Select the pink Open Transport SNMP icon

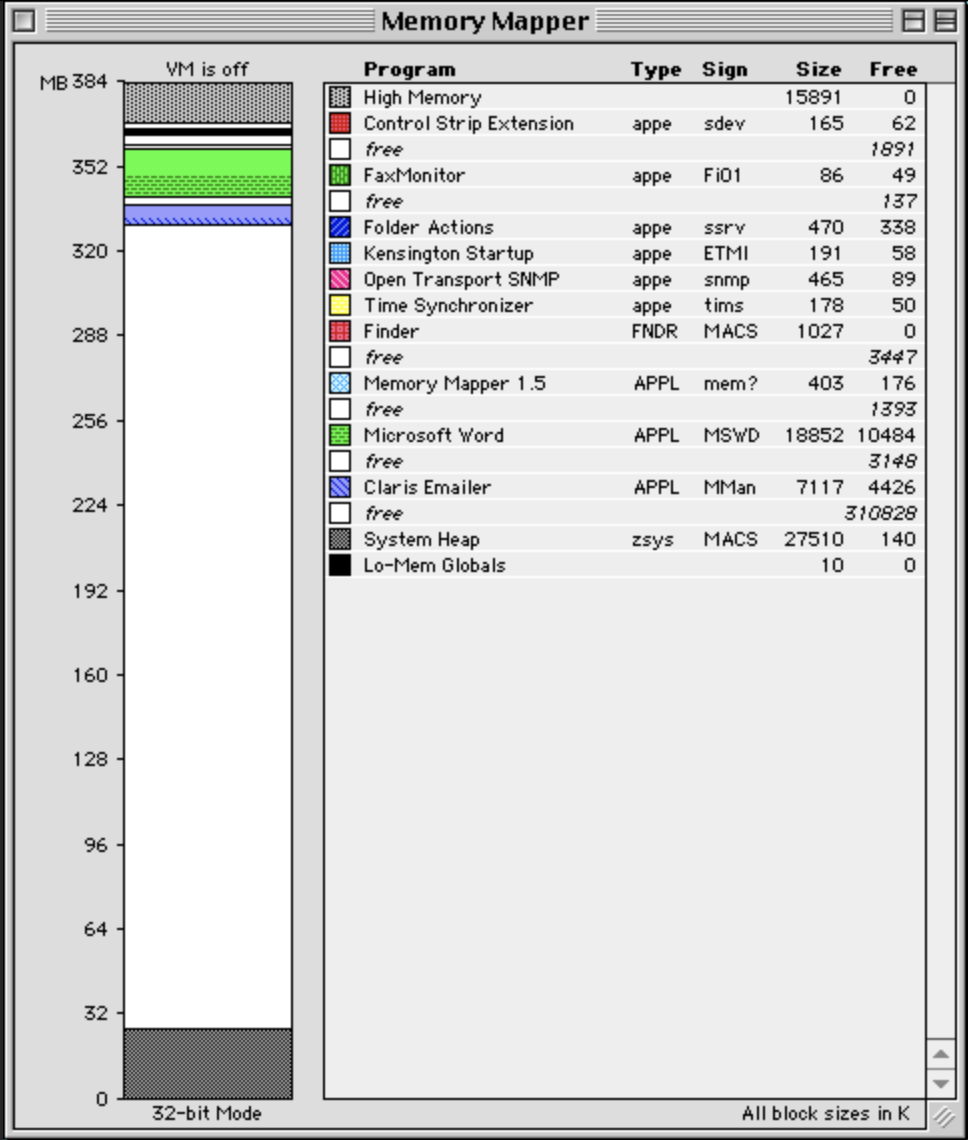(x=340, y=280)
